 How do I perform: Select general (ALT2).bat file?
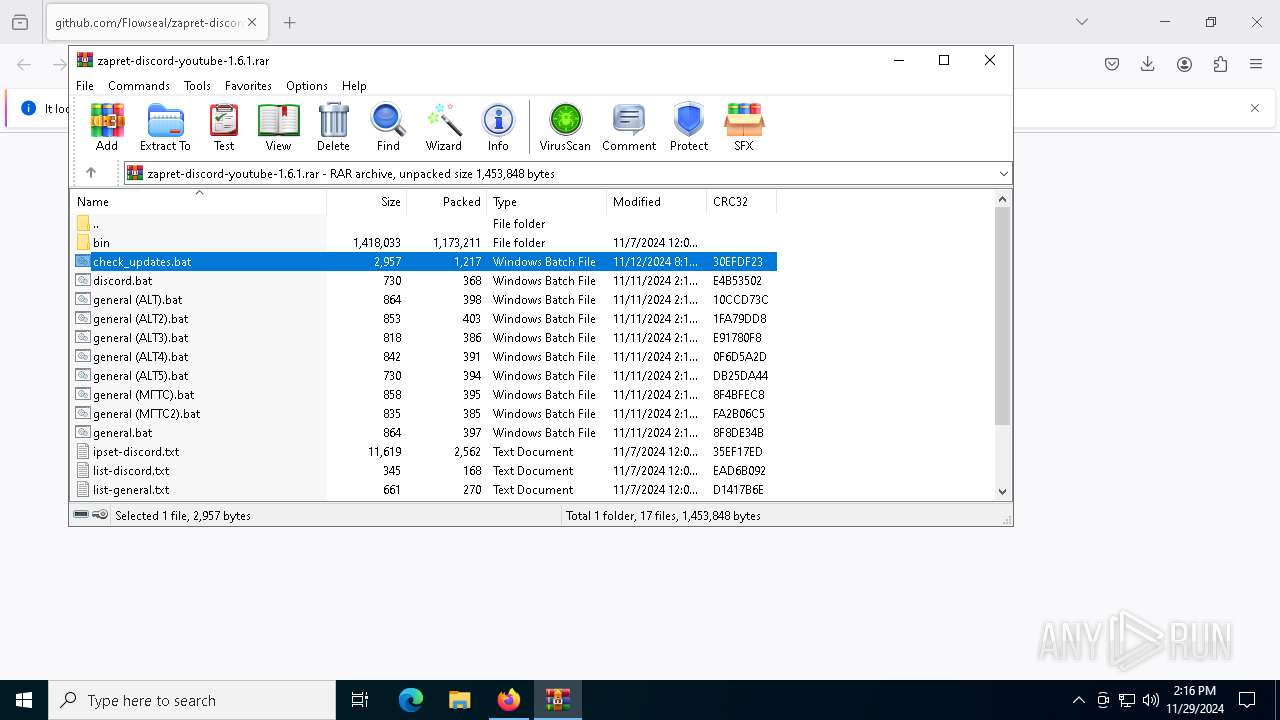pyautogui.click(x=425, y=319)
